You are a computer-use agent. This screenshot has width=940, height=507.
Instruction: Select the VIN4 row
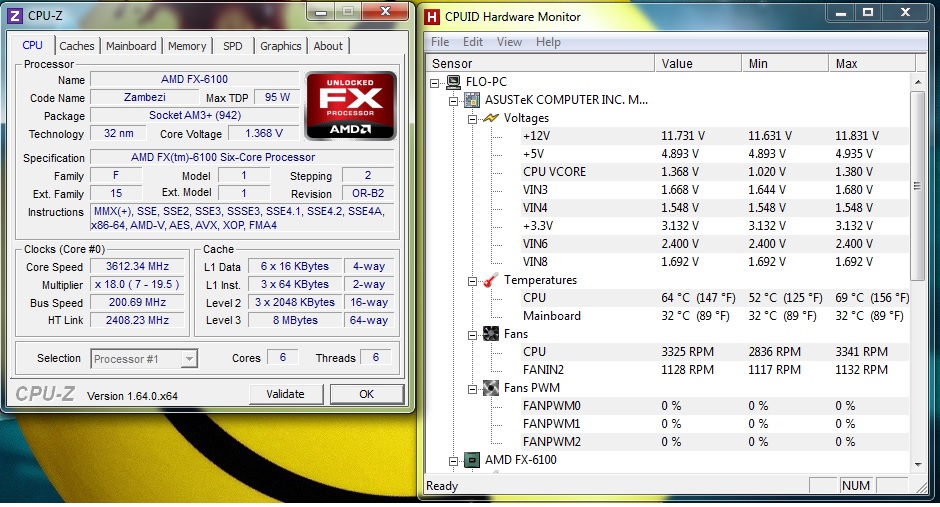pos(715,208)
